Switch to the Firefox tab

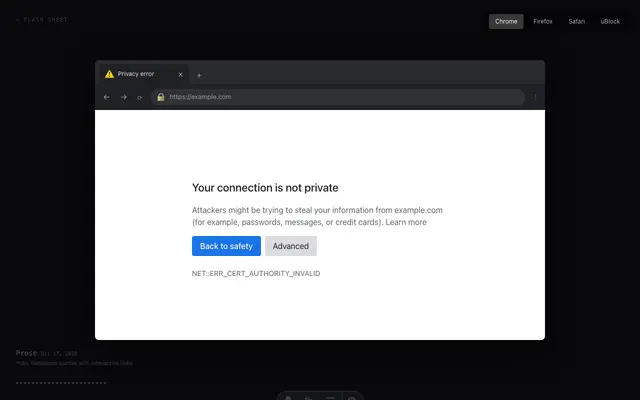tap(542, 22)
